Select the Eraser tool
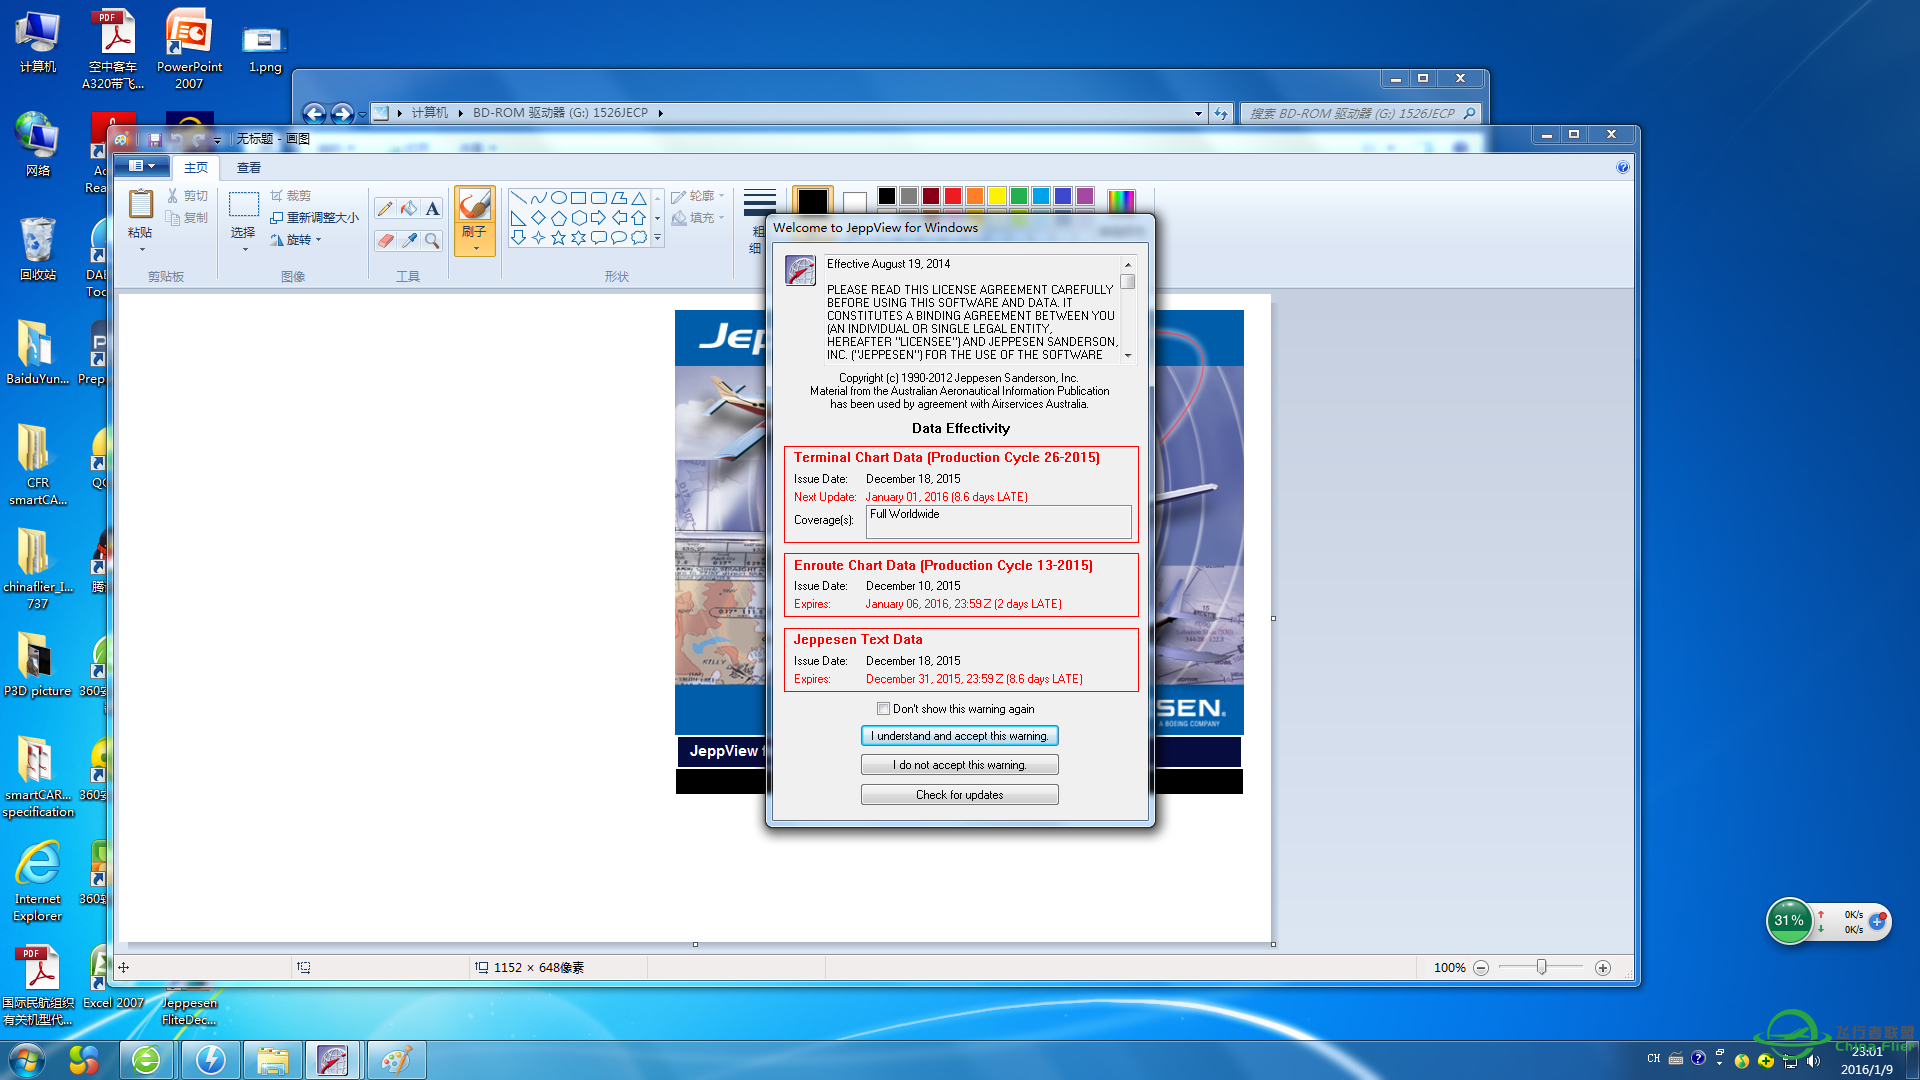Viewport: 1920px width, 1080px height. [x=385, y=241]
